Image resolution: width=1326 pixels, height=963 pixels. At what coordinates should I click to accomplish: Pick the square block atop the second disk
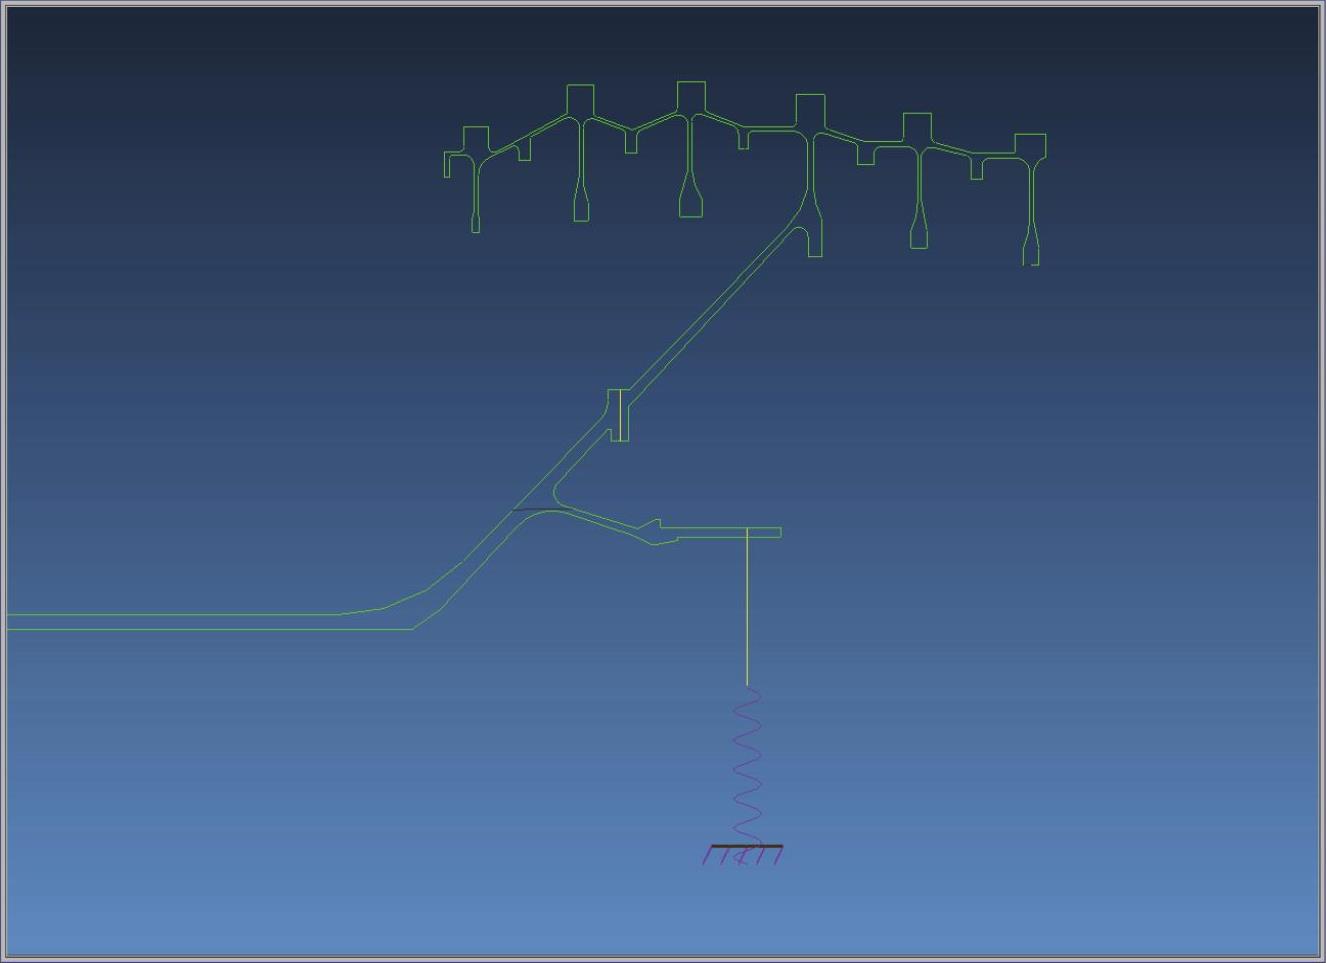(x=580, y=99)
